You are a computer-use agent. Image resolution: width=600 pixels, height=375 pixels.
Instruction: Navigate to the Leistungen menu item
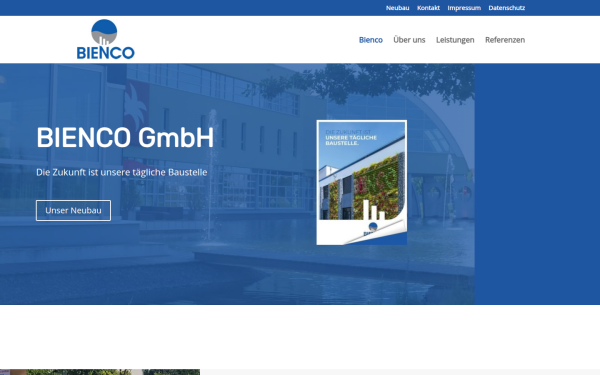(x=455, y=40)
